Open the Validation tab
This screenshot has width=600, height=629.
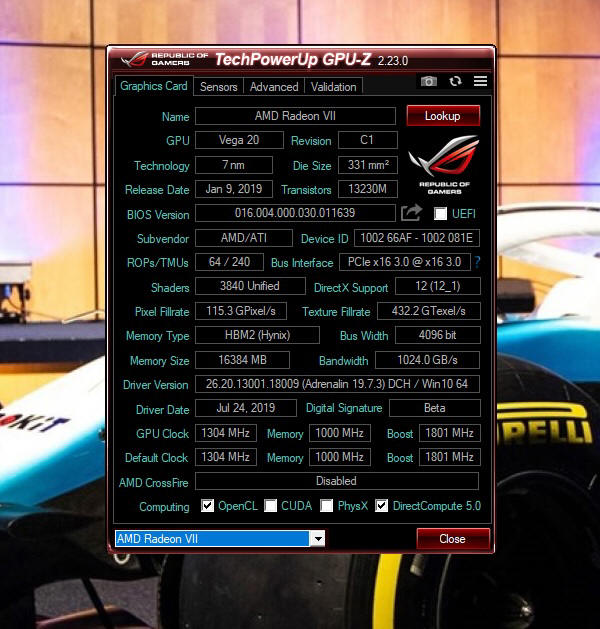[x=333, y=87]
